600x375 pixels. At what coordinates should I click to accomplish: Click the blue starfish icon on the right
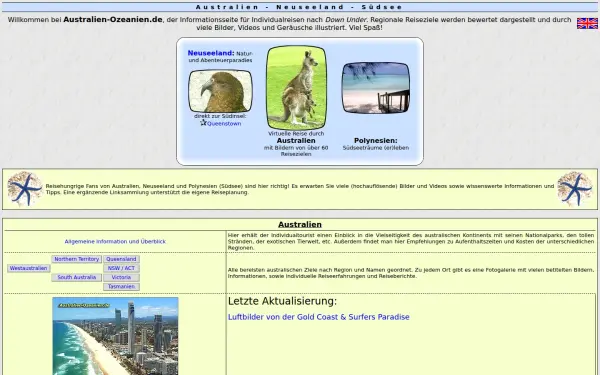[x=575, y=189]
